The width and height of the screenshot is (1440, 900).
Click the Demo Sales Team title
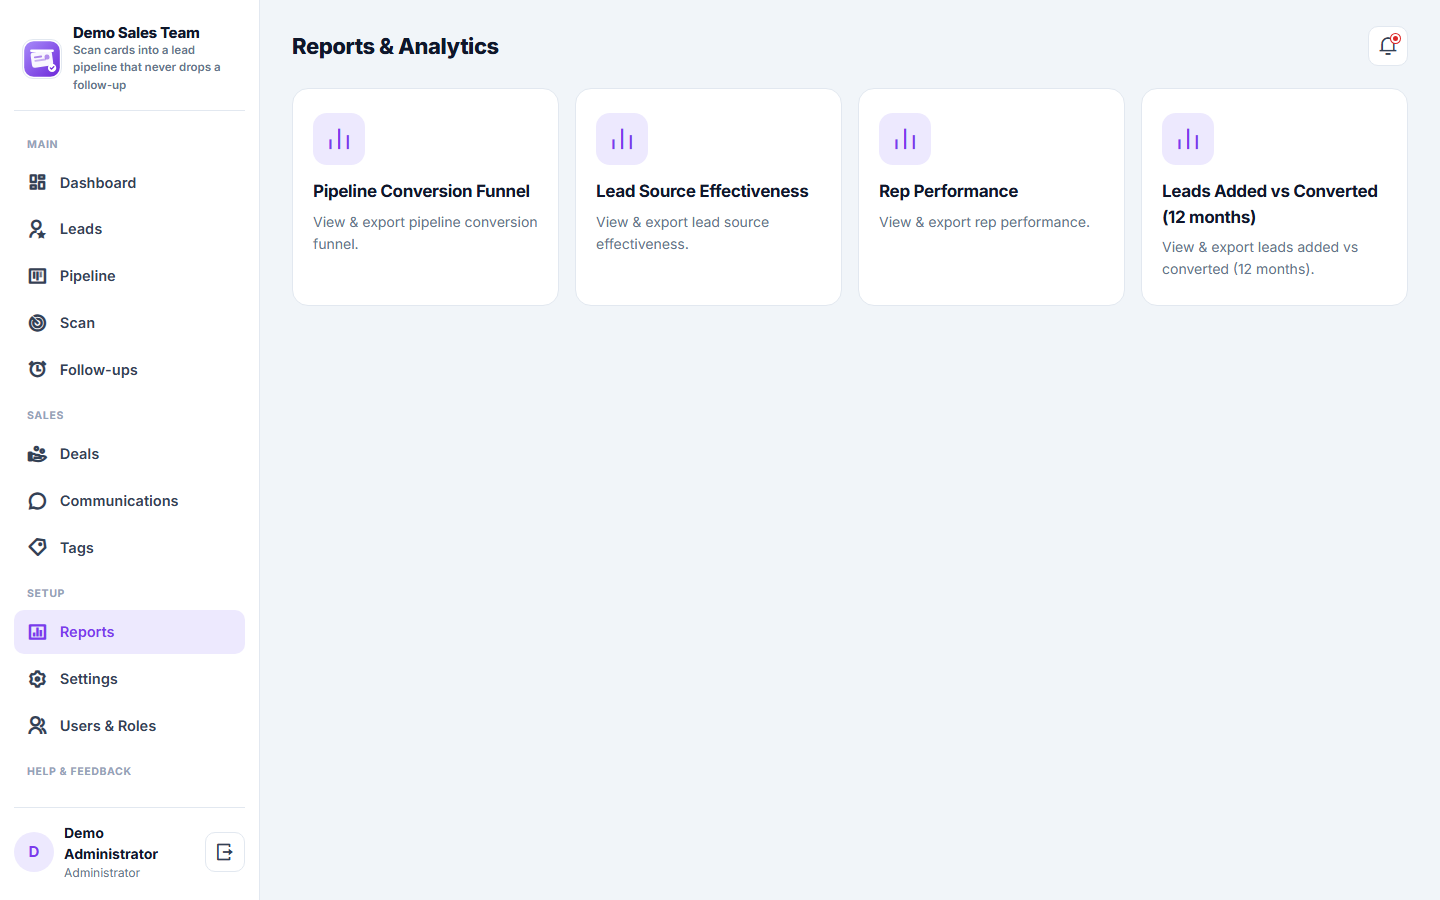(136, 33)
